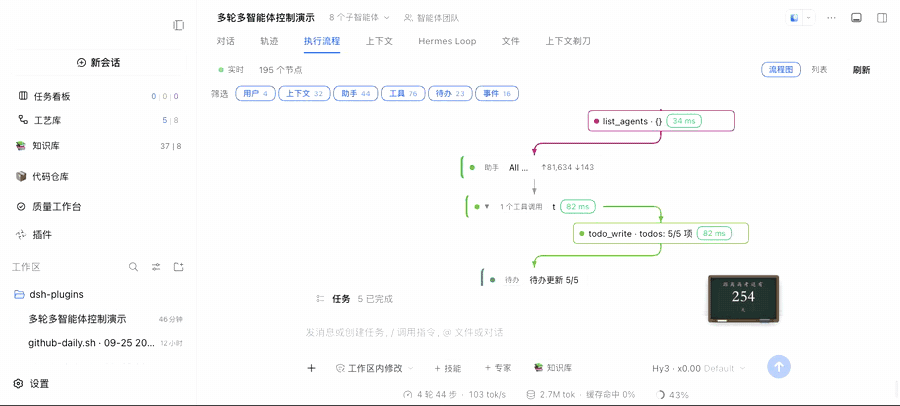The height and width of the screenshot is (406, 900).
Task: Toggle the 事件 16 filter chip
Action: click(x=497, y=94)
